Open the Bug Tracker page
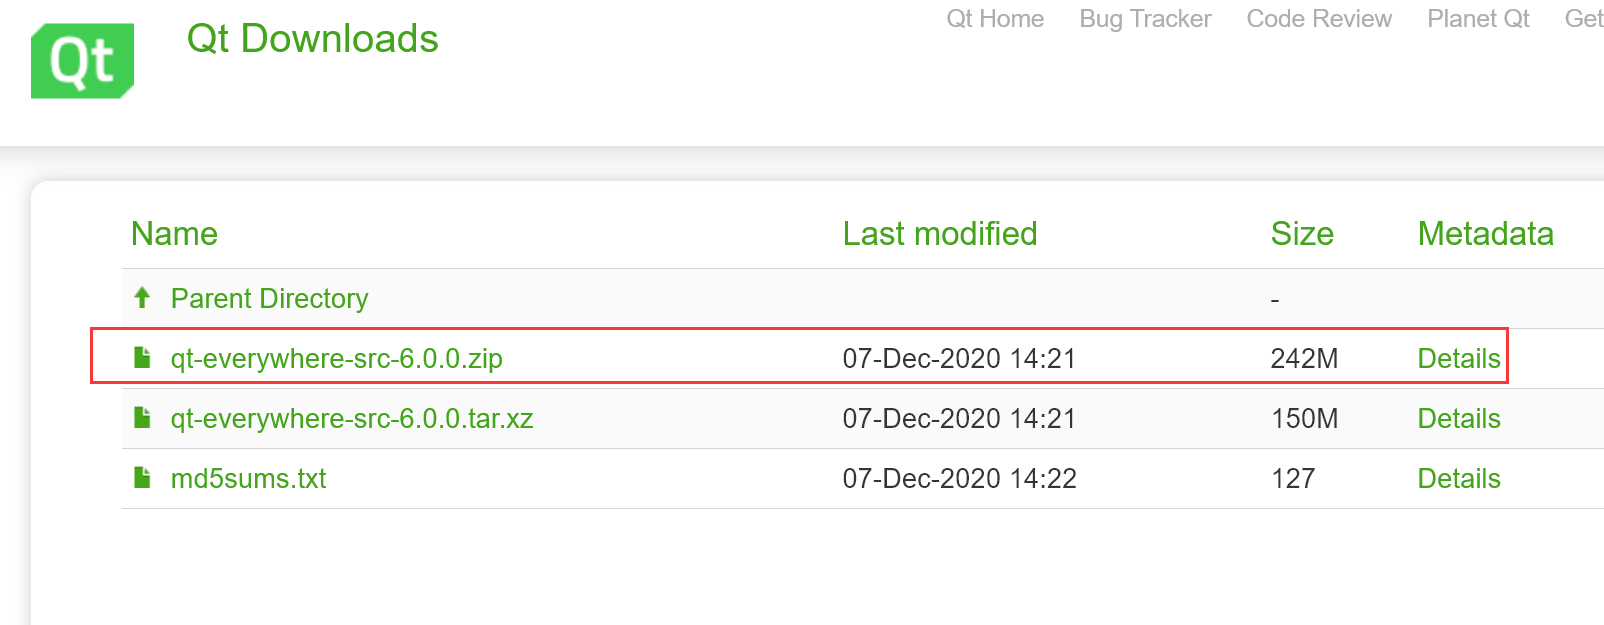This screenshot has height=625, width=1604. click(x=1145, y=18)
